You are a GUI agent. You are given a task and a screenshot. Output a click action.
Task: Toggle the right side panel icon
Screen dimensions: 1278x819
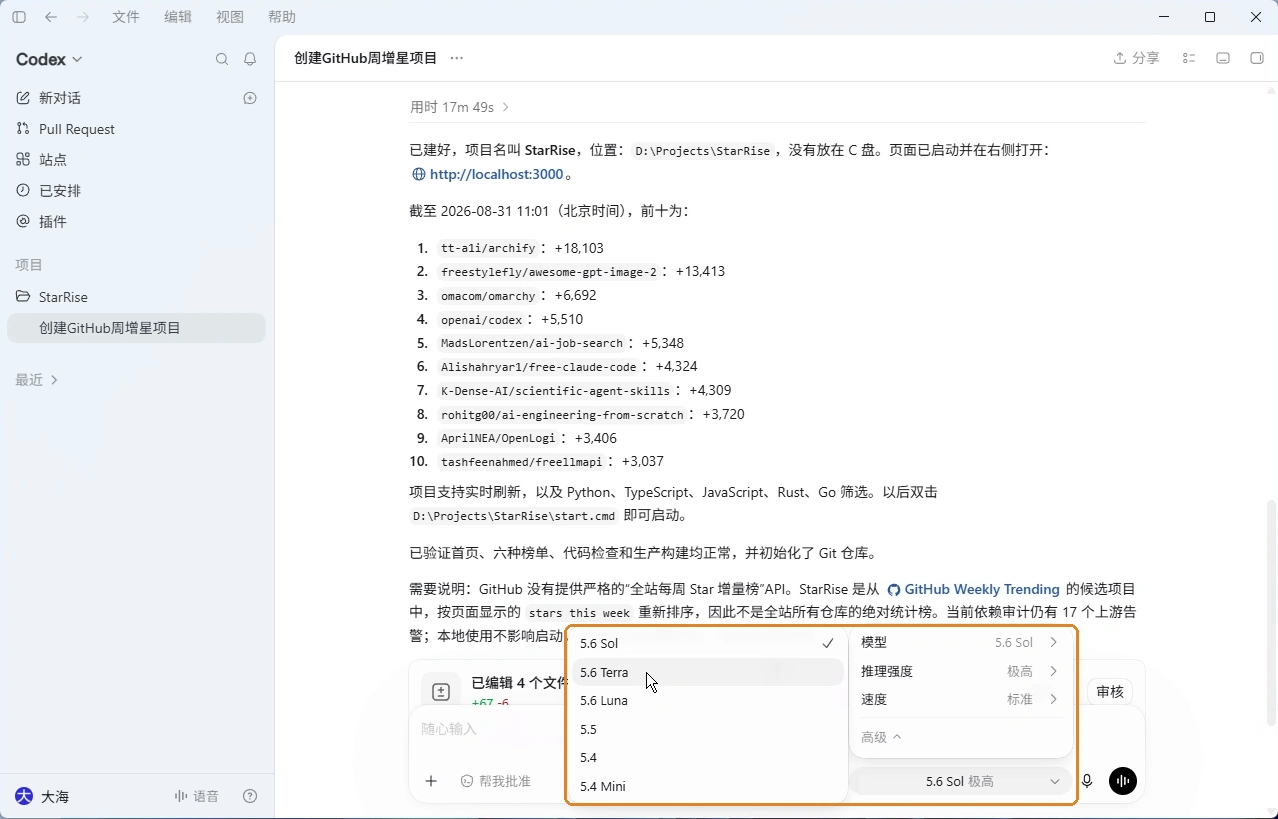tap(1257, 58)
